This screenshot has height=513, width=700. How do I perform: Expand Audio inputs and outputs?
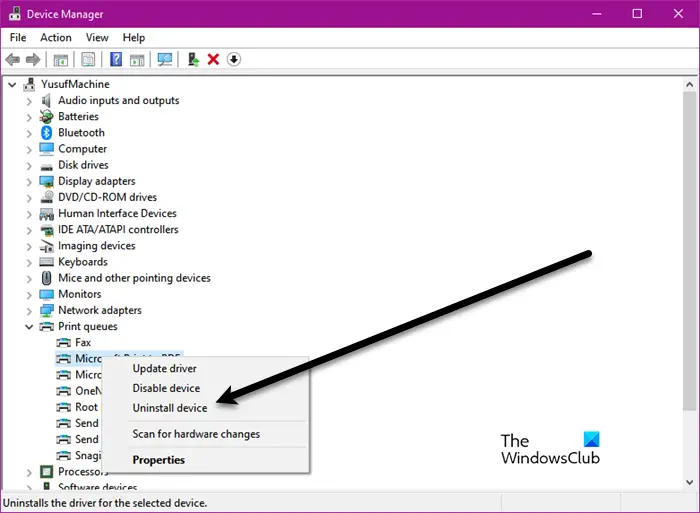coord(29,101)
